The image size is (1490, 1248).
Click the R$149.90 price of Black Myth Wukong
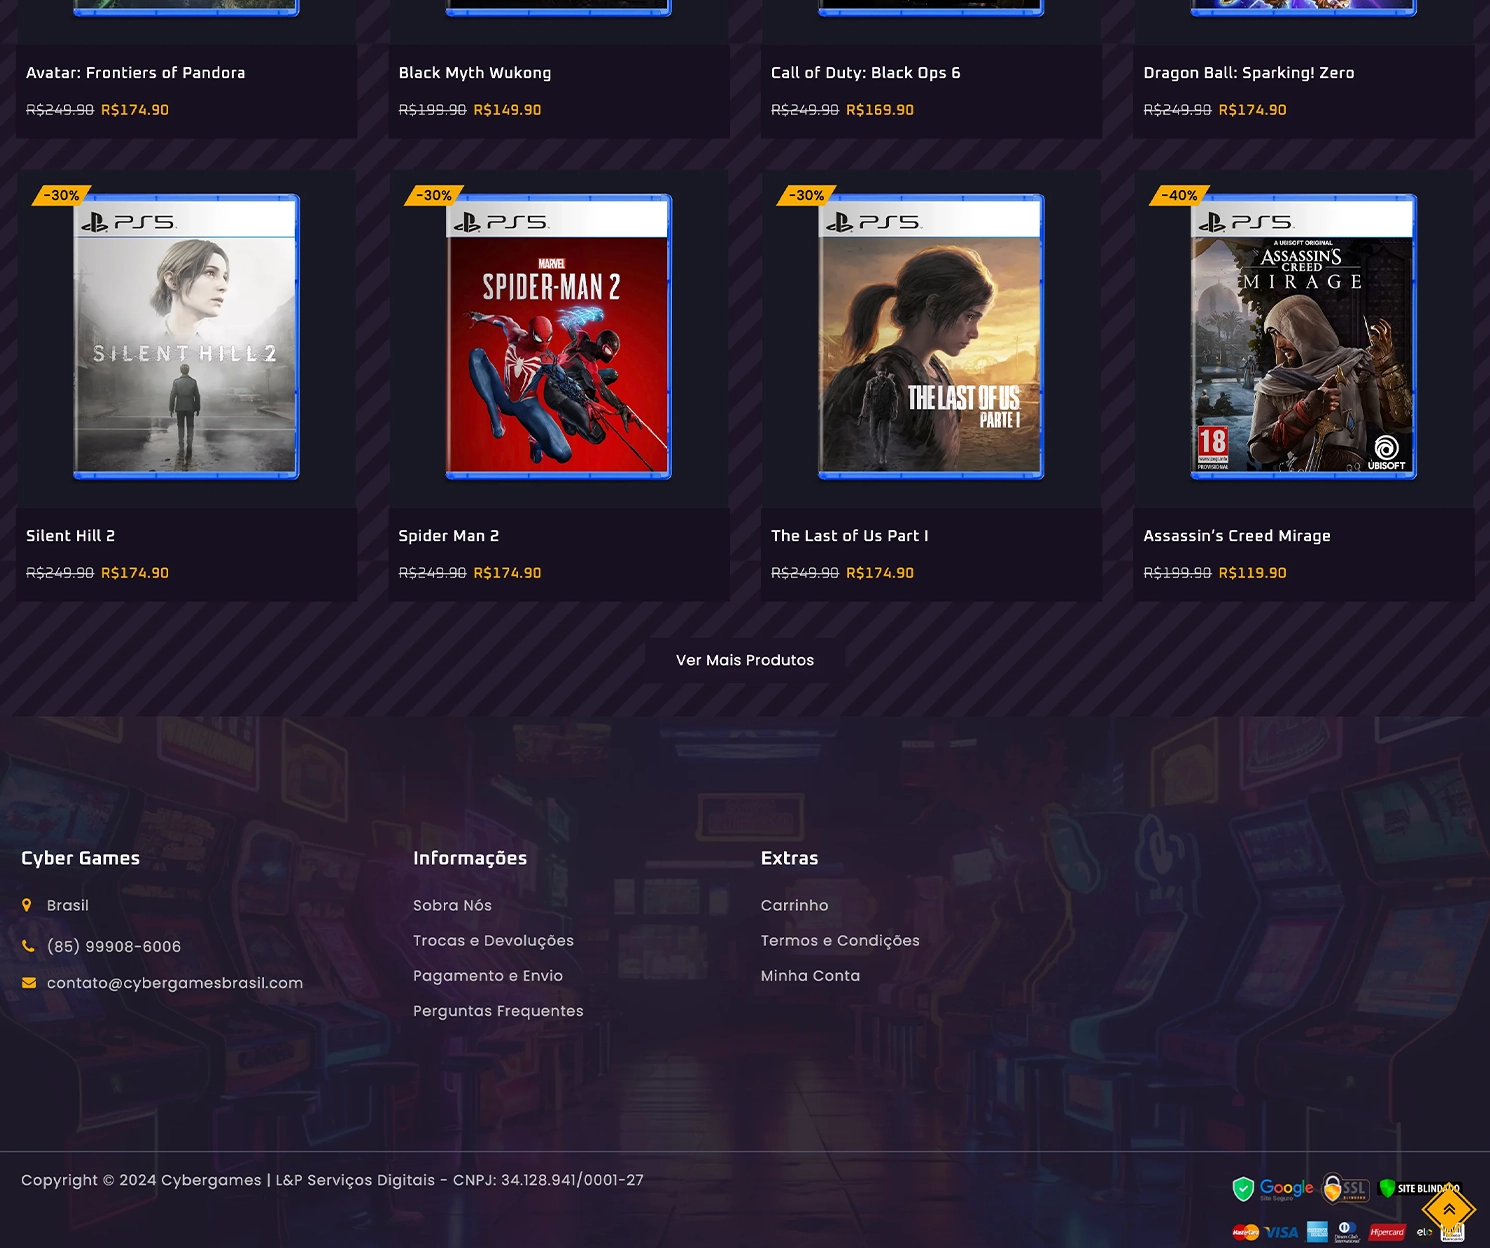[x=507, y=110]
